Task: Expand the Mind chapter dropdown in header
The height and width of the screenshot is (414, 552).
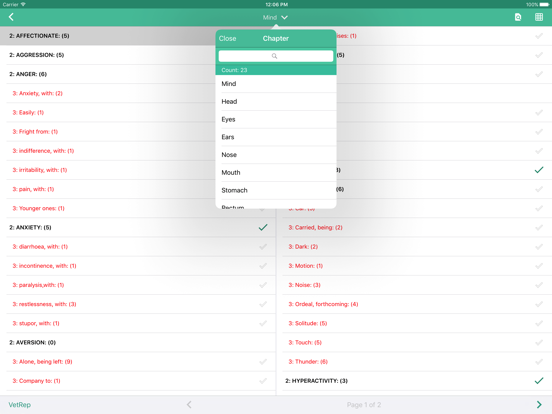Action: (275, 17)
